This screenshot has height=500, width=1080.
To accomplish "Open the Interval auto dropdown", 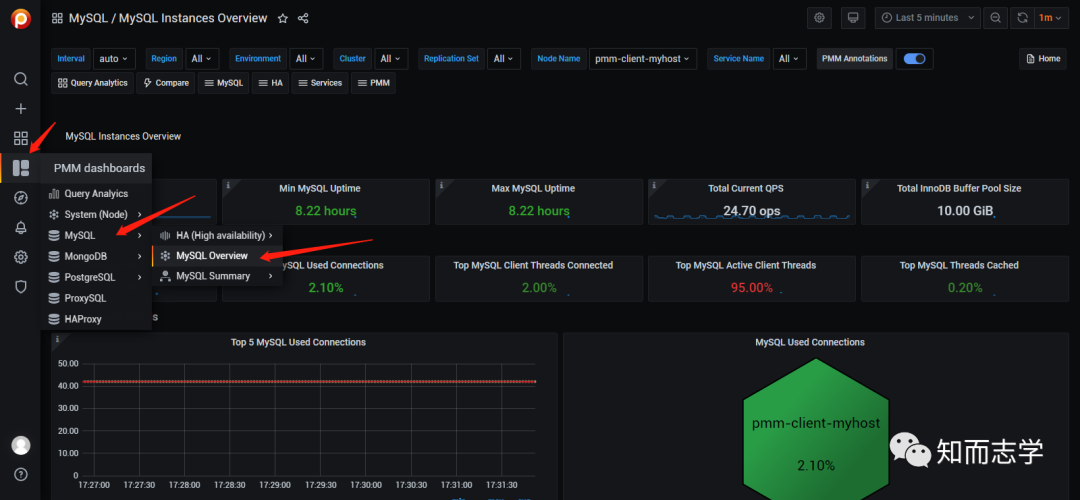I will coord(114,59).
